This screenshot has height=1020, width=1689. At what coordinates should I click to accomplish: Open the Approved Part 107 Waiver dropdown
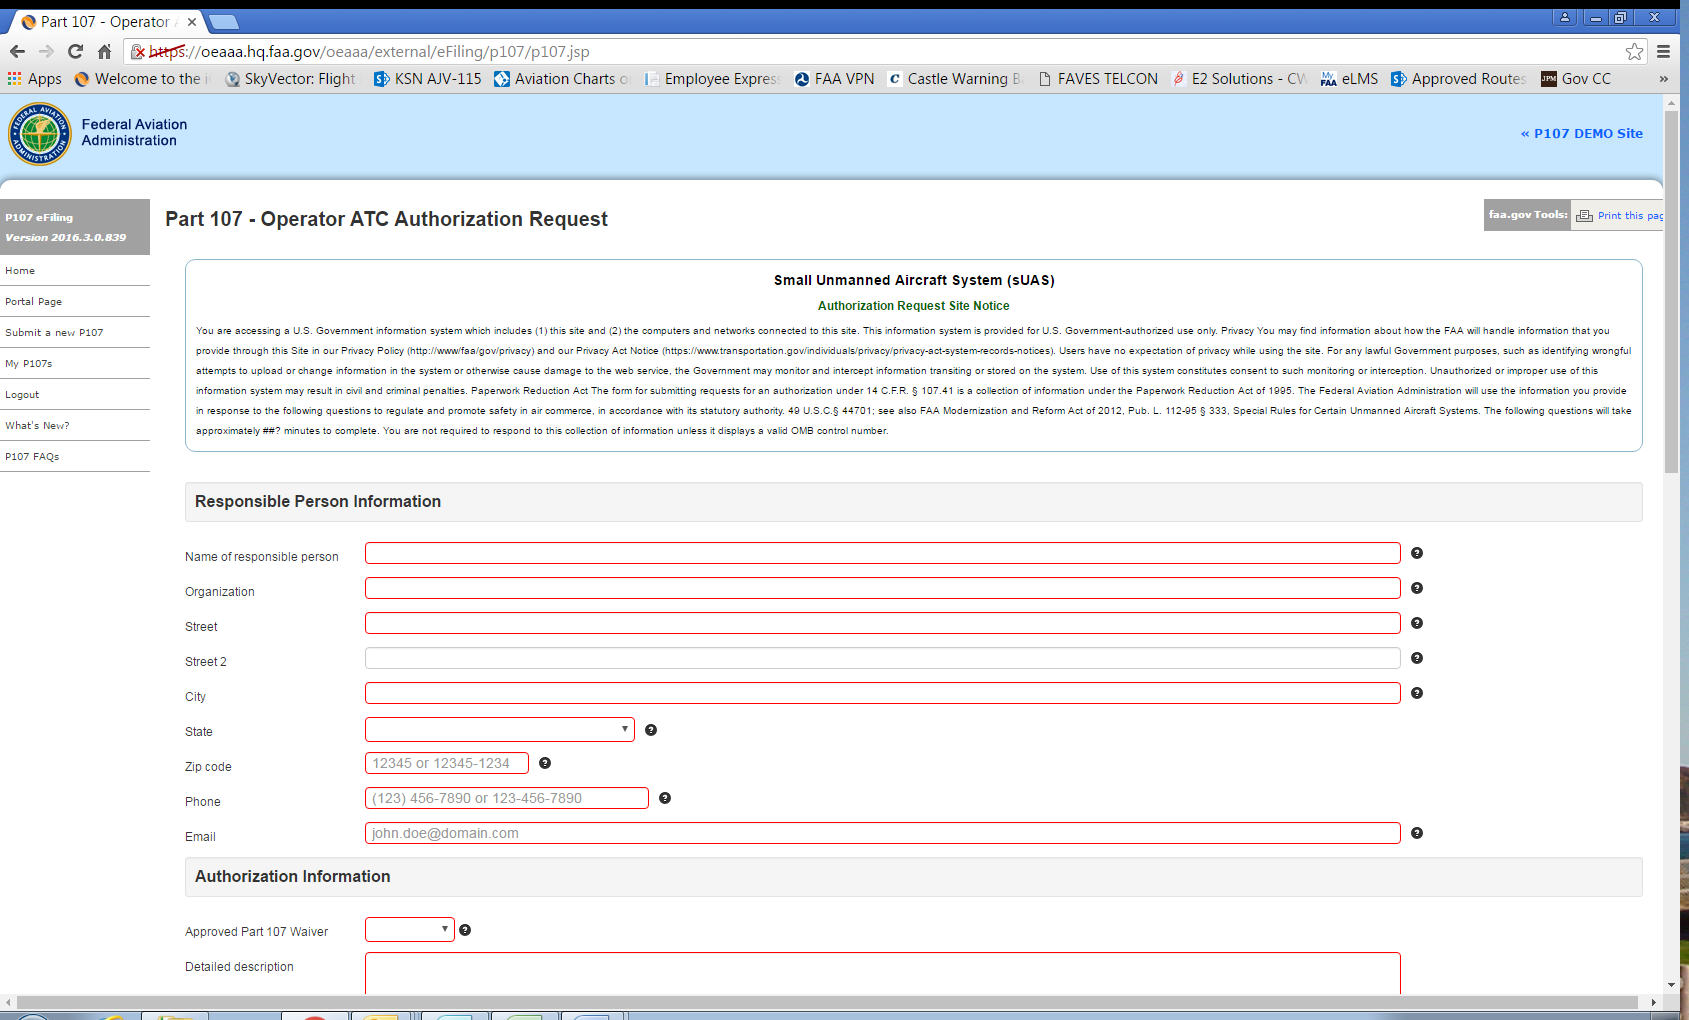pos(410,929)
